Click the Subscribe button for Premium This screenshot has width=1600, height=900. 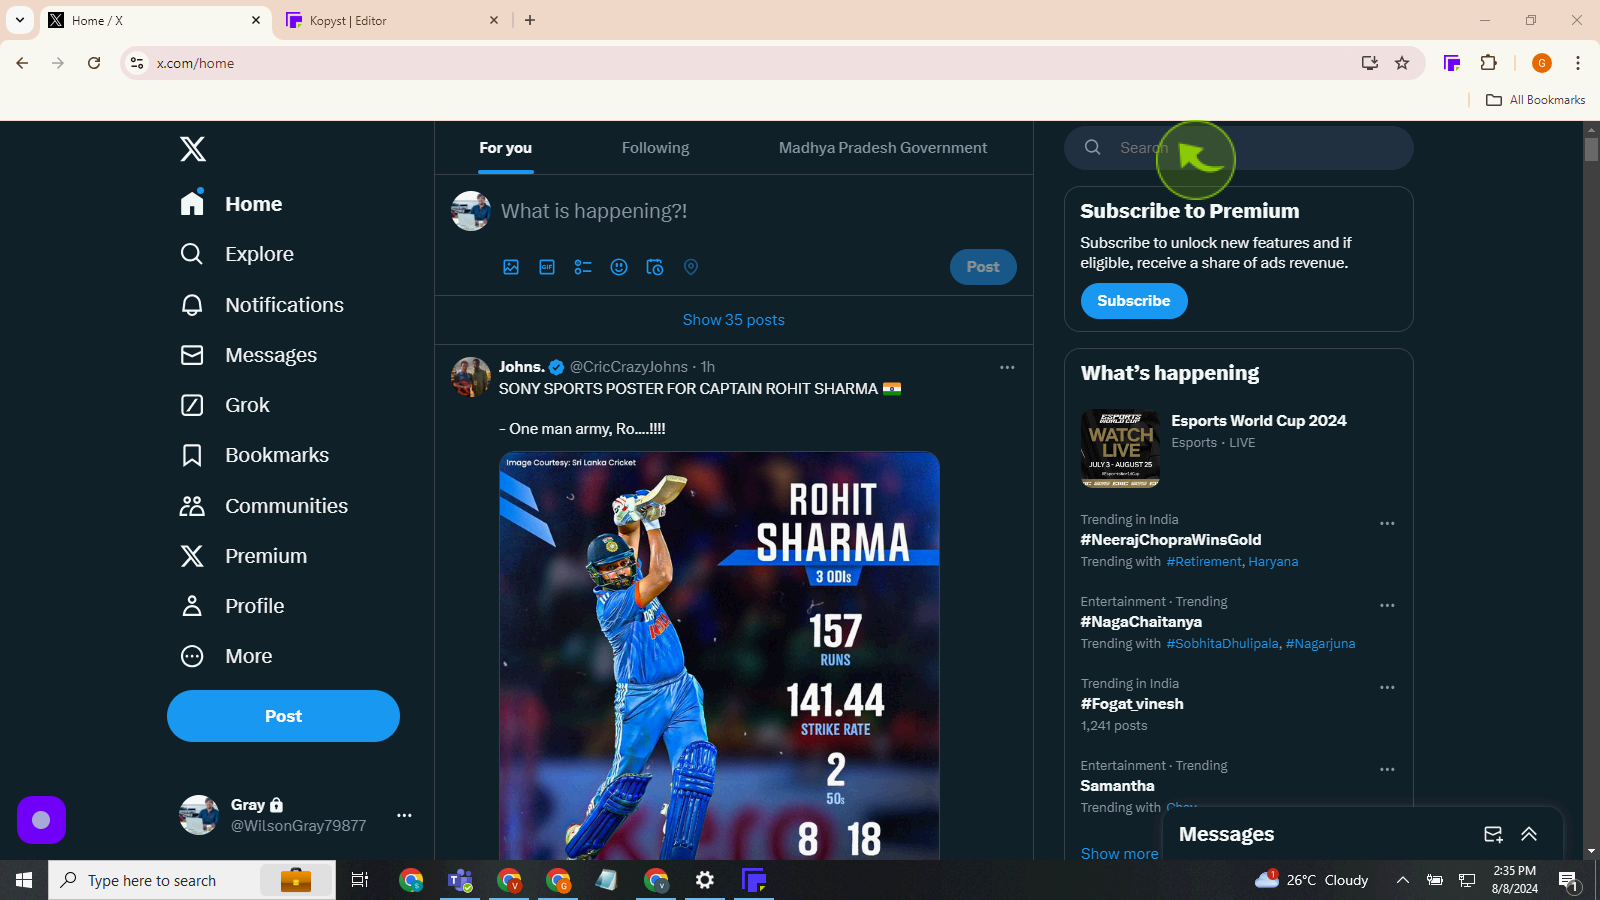click(1134, 301)
